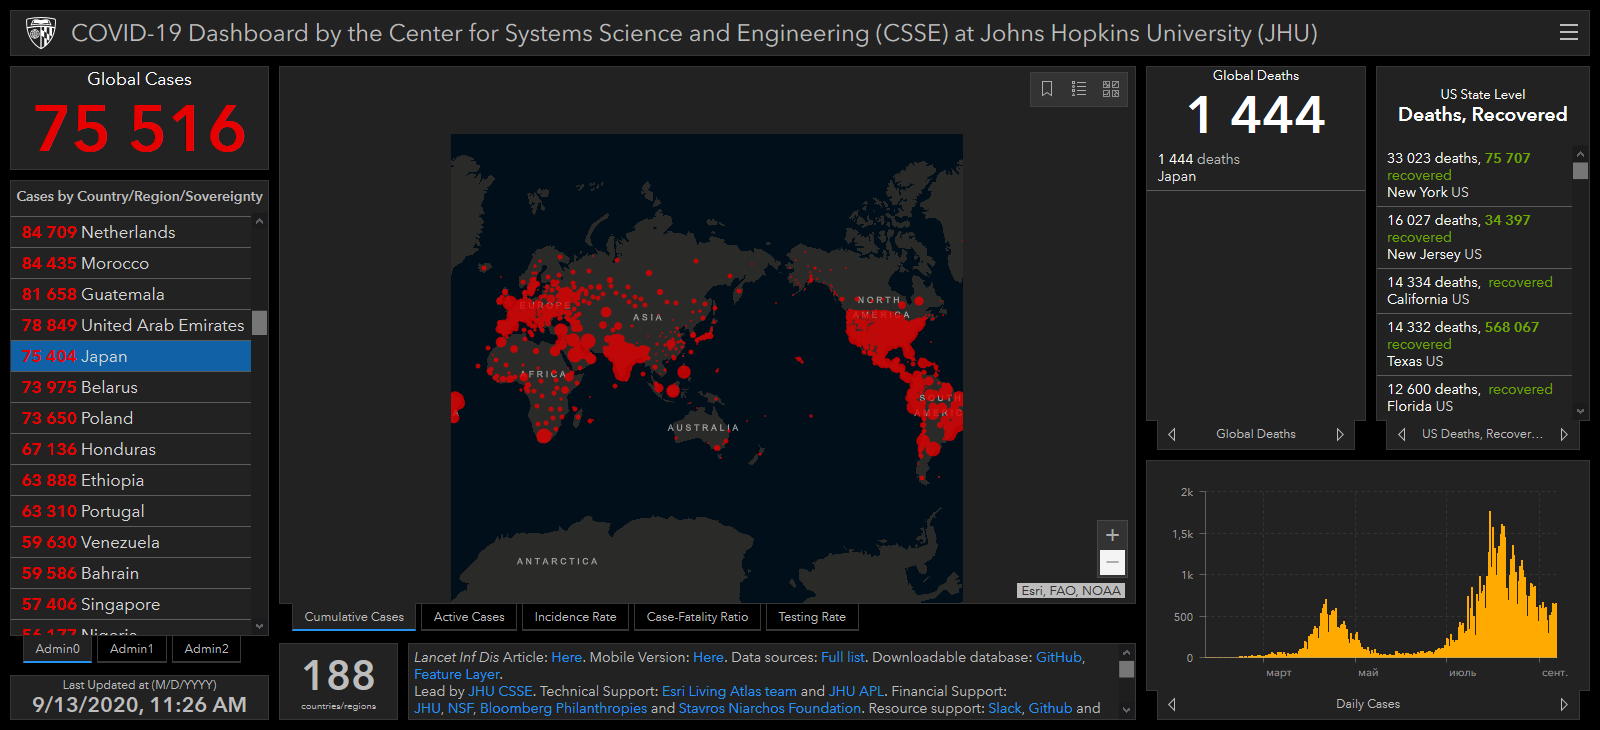Select Honduras in country list

tap(131, 449)
